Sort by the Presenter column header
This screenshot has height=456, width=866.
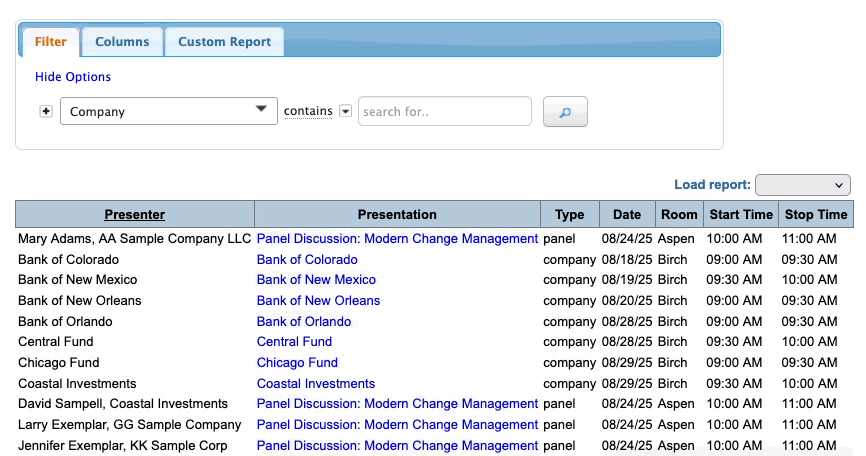[135, 214]
